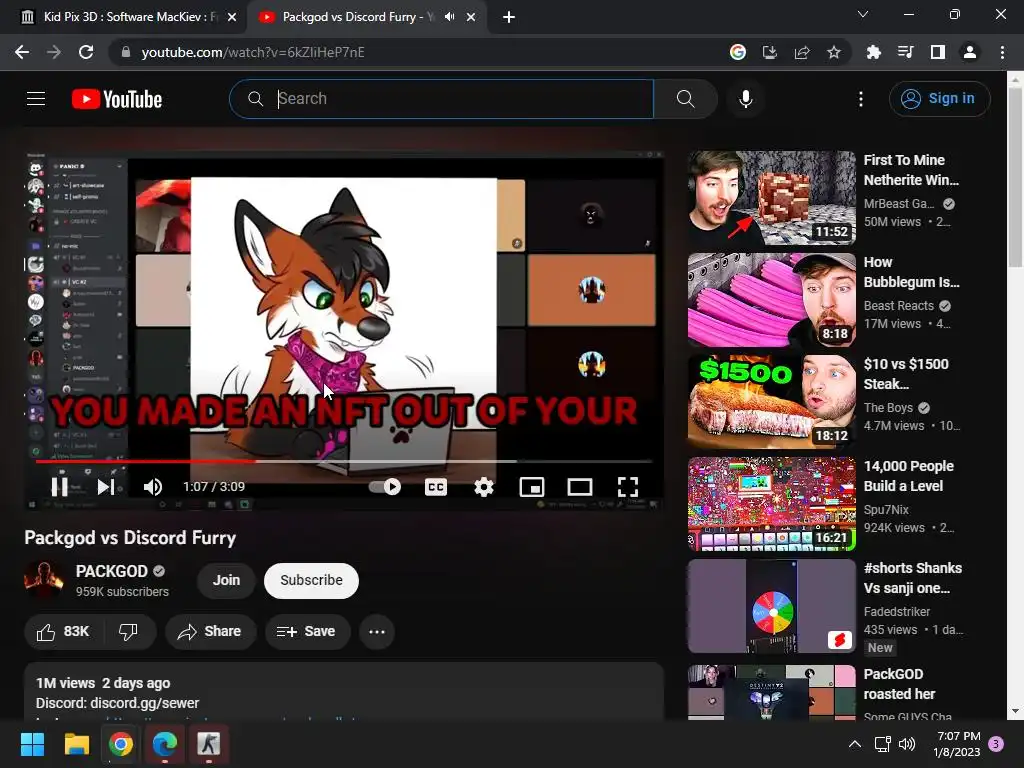
Task: Open the PACKGOD channel avatar
Action: 43,580
